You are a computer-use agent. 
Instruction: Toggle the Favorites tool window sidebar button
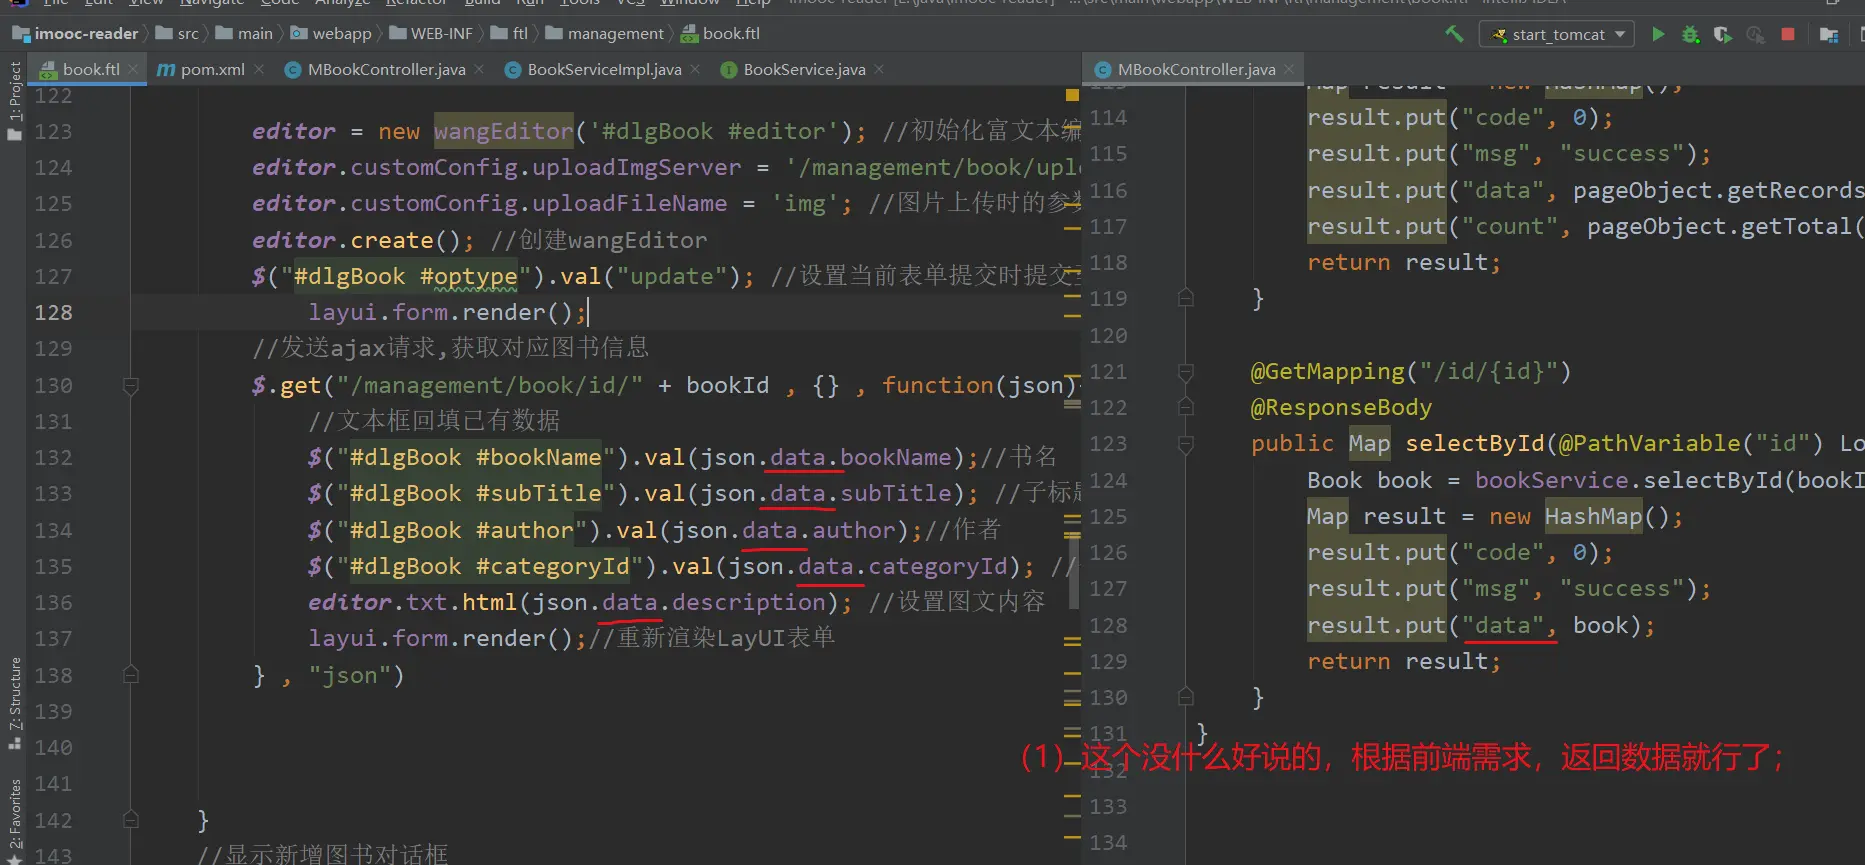[14, 818]
